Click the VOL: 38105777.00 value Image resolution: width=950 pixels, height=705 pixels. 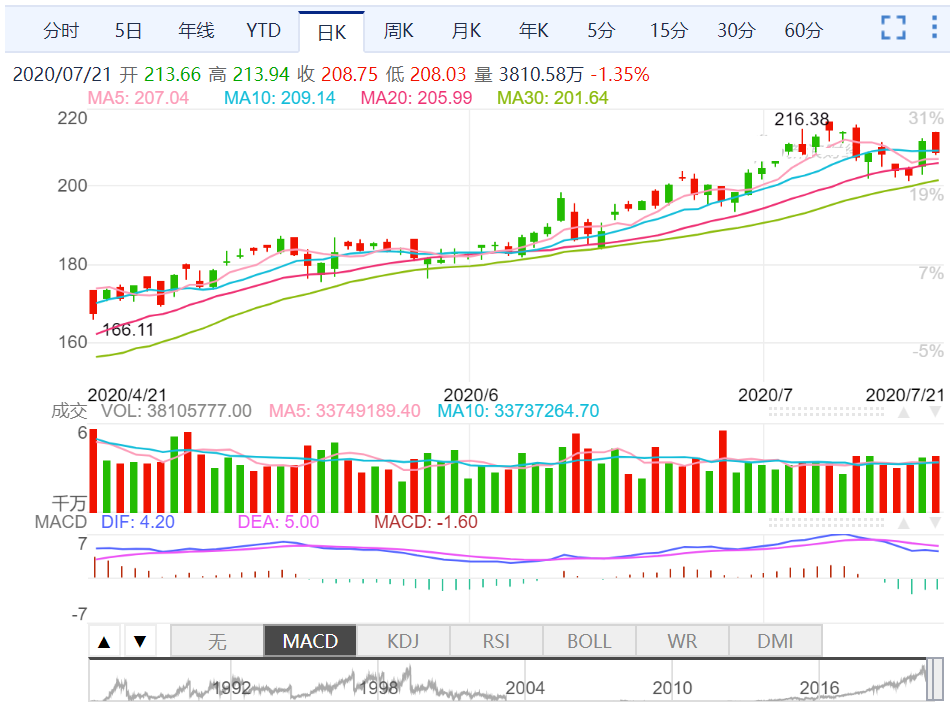(176, 411)
